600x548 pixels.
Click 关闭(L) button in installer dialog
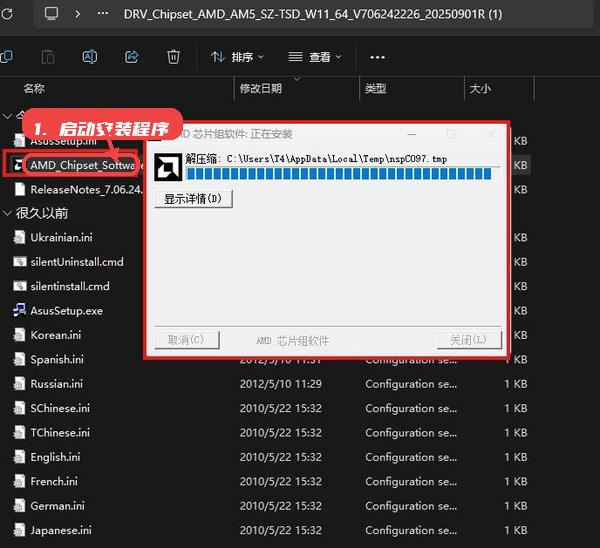(x=469, y=340)
